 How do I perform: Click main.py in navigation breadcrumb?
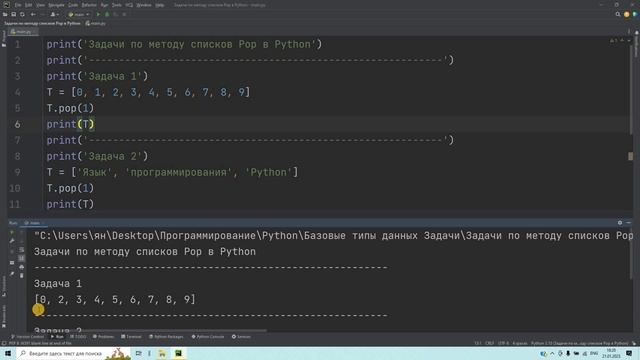[96, 23]
